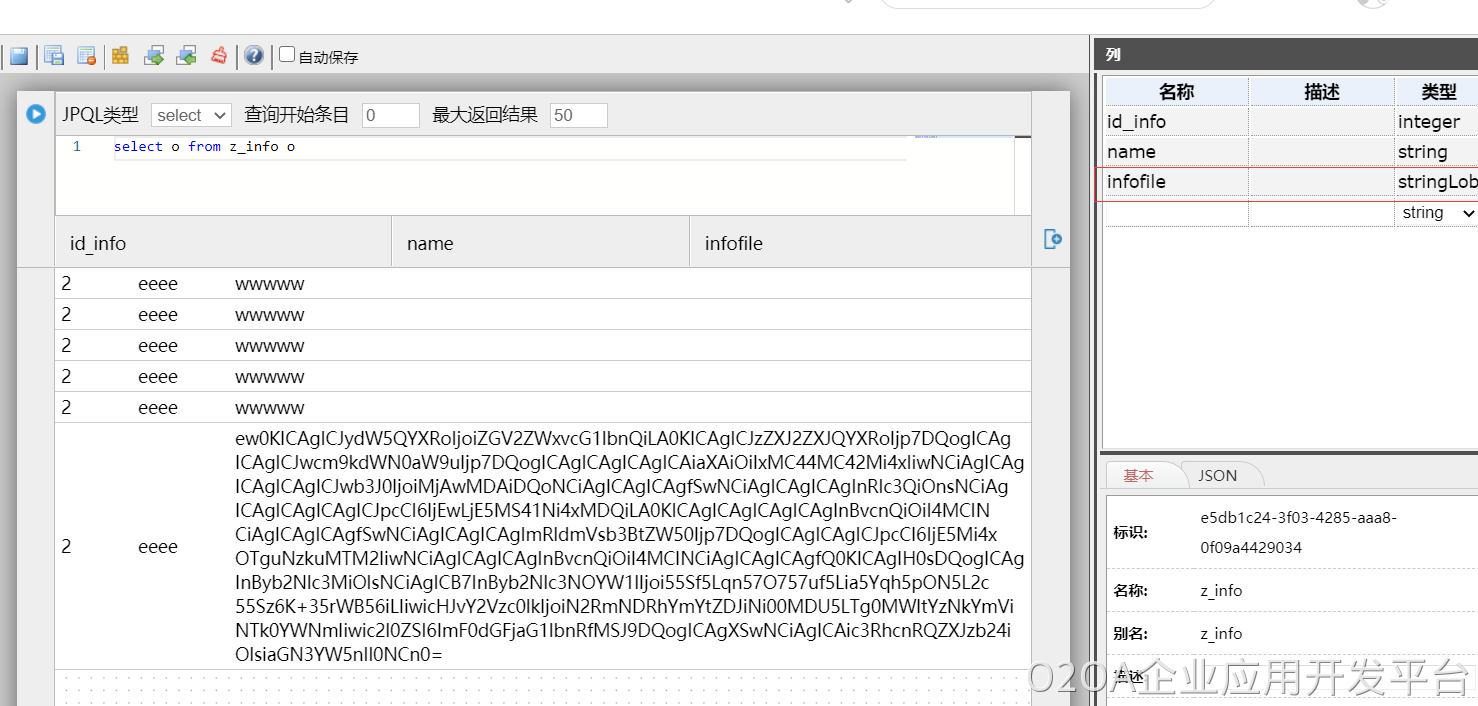The image size is (1478, 706).
Task: Click the add-document icon beside the infofile header
Action: click(1052, 239)
